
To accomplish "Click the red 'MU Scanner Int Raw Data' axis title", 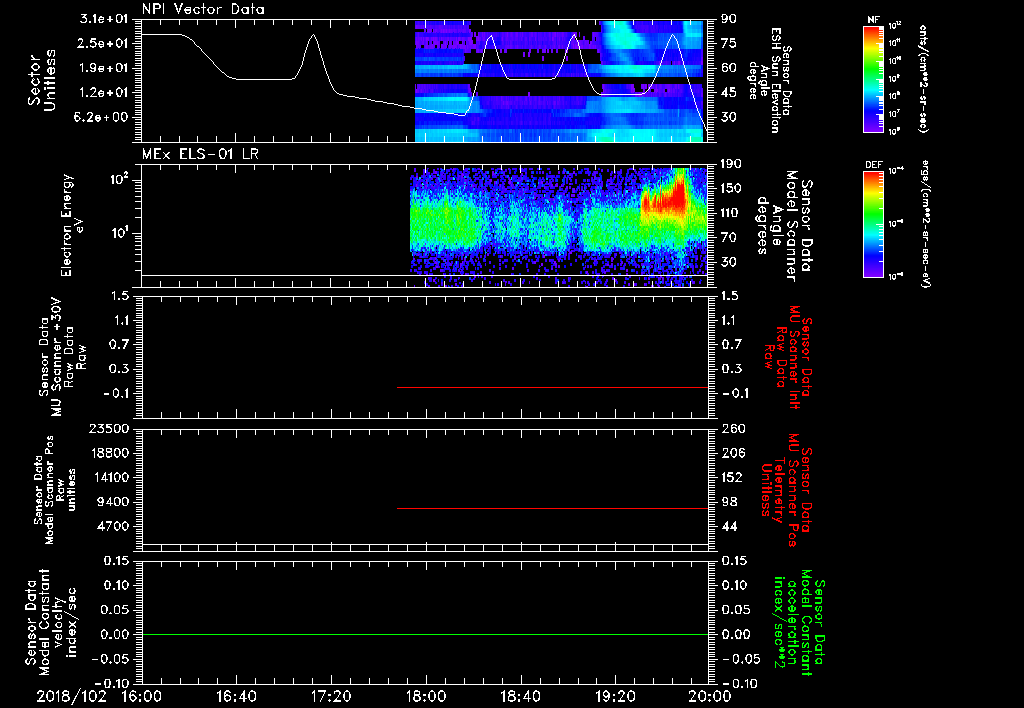I will 787,357.
